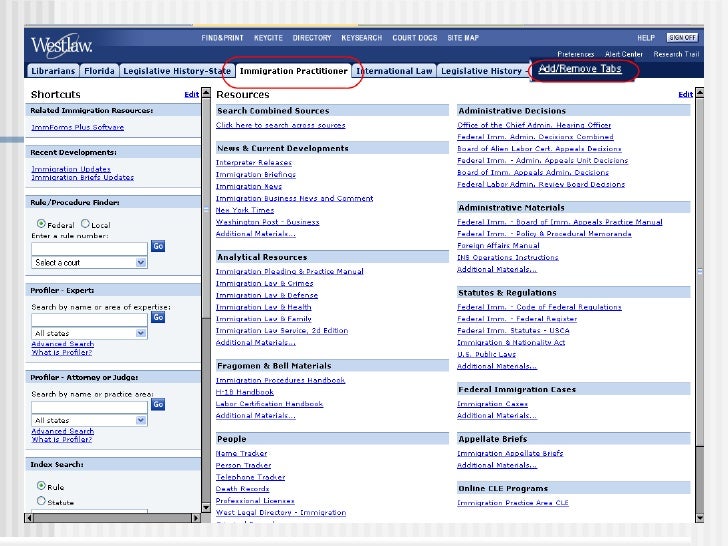This screenshot has width=728, height=546.
Task: Click Shortcuts panel scroll up arrow
Action: point(206,92)
